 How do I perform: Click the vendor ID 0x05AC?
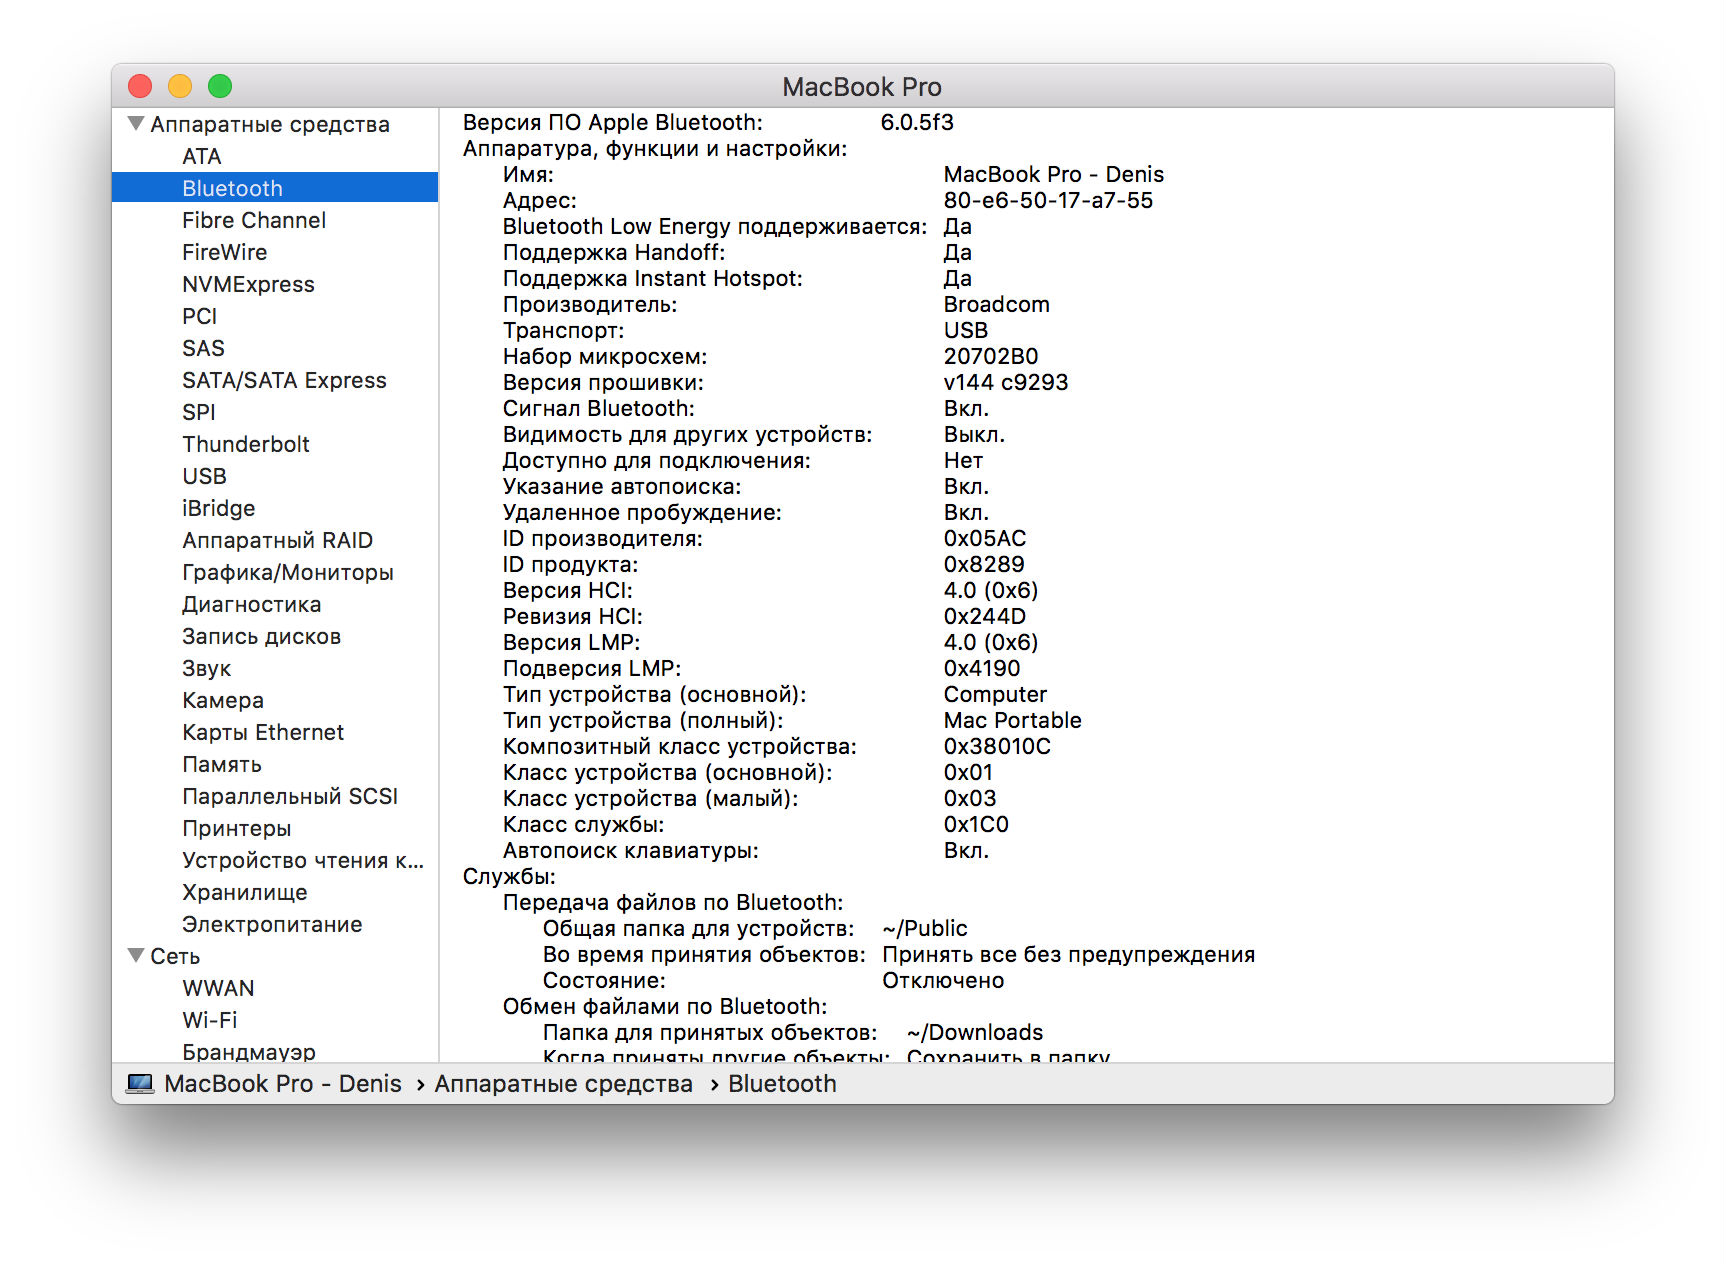coord(985,538)
